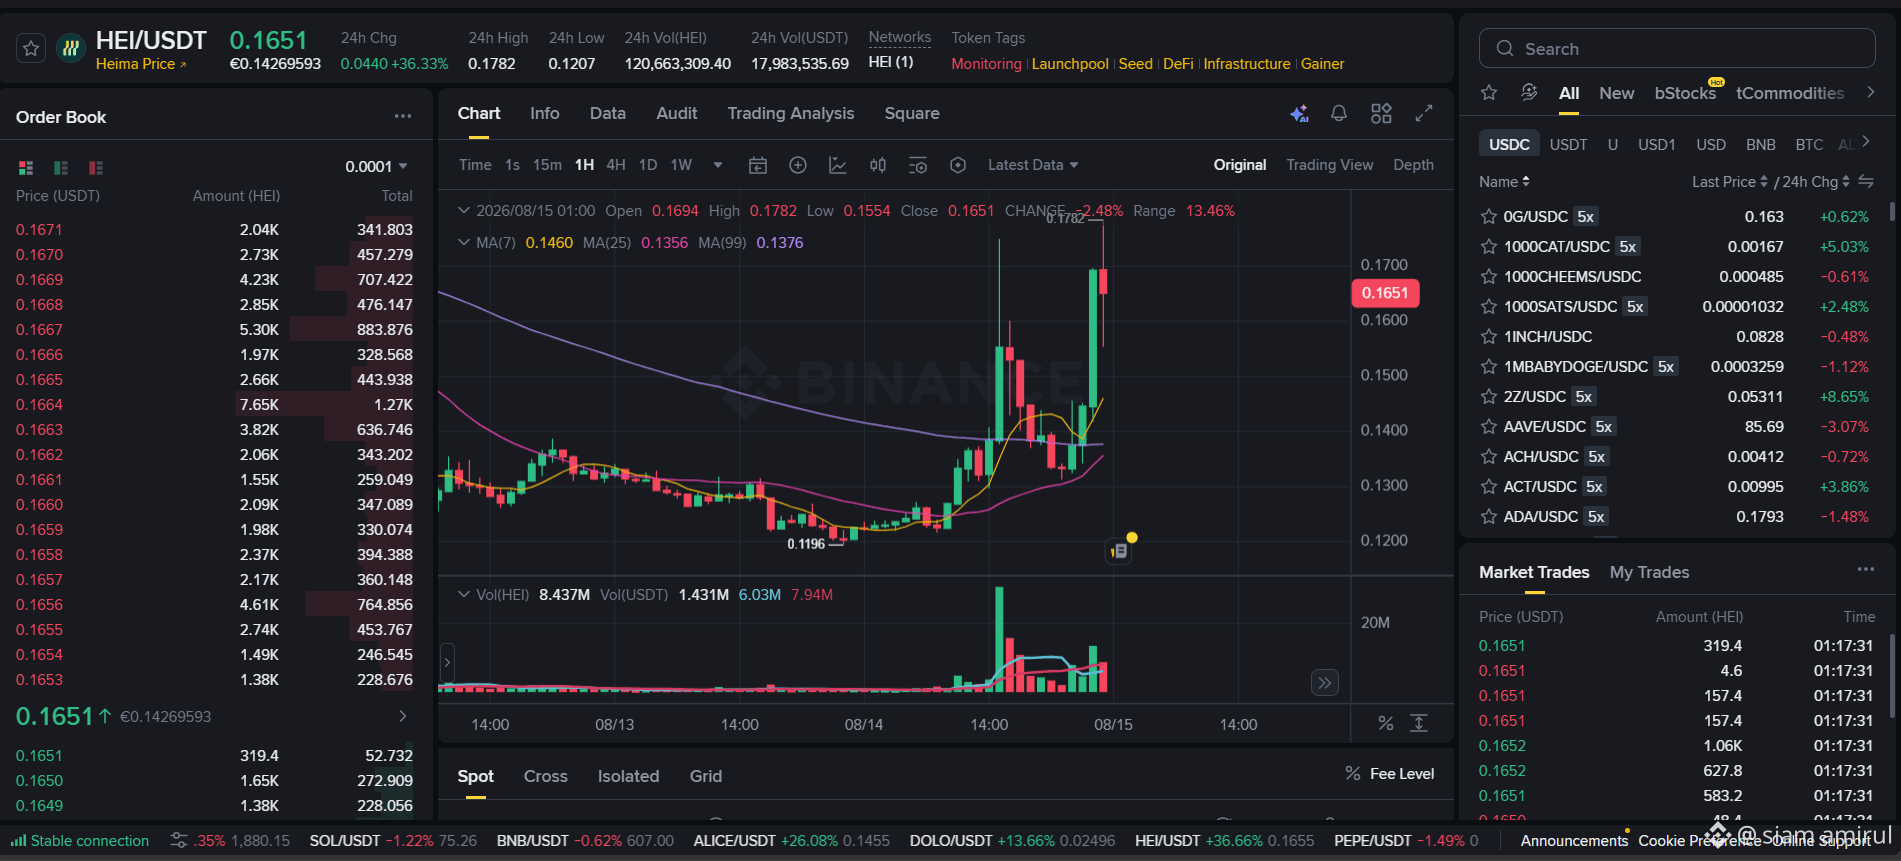Switch chart mode to Depth
1901x861 pixels.
(1413, 165)
